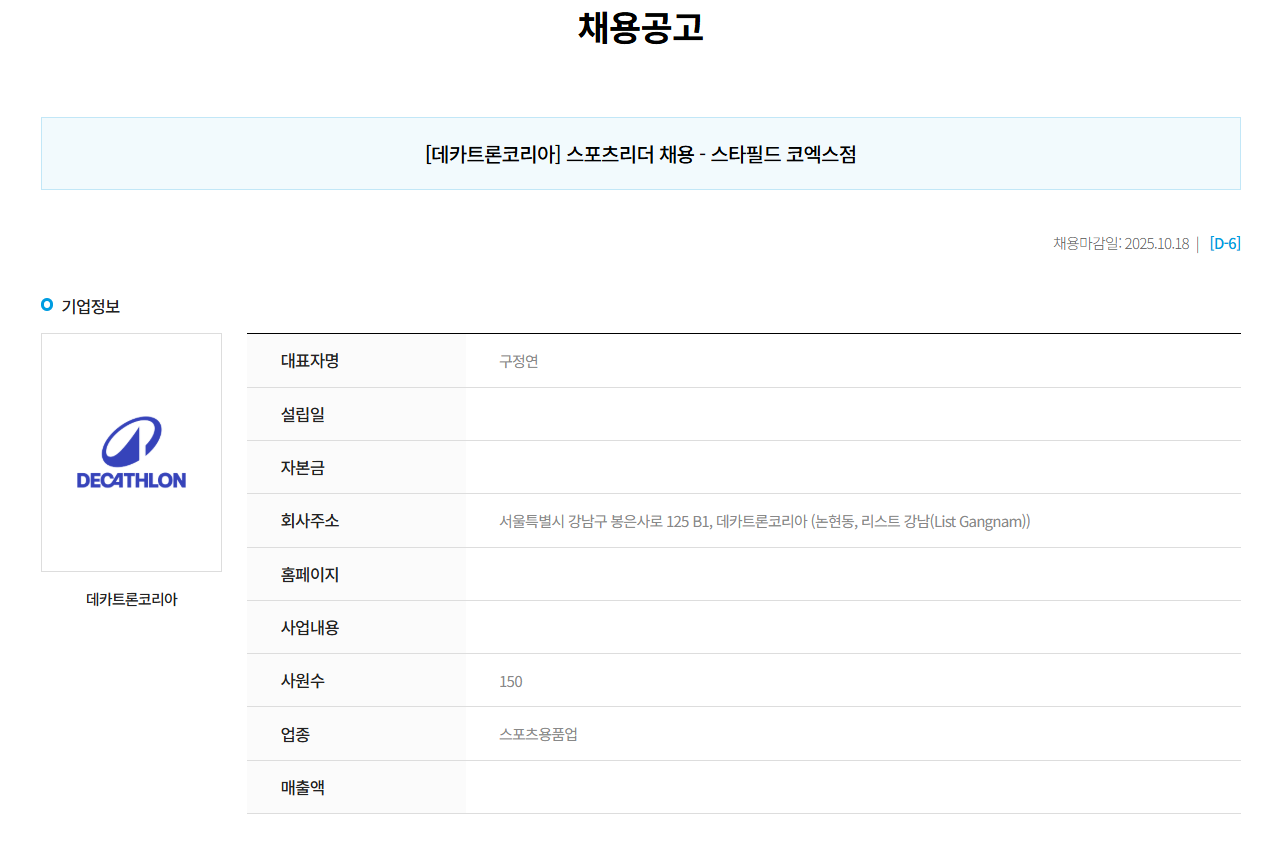This screenshot has height=847, width=1282.
Task: Click the Decathlon logo image
Action: point(131,452)
